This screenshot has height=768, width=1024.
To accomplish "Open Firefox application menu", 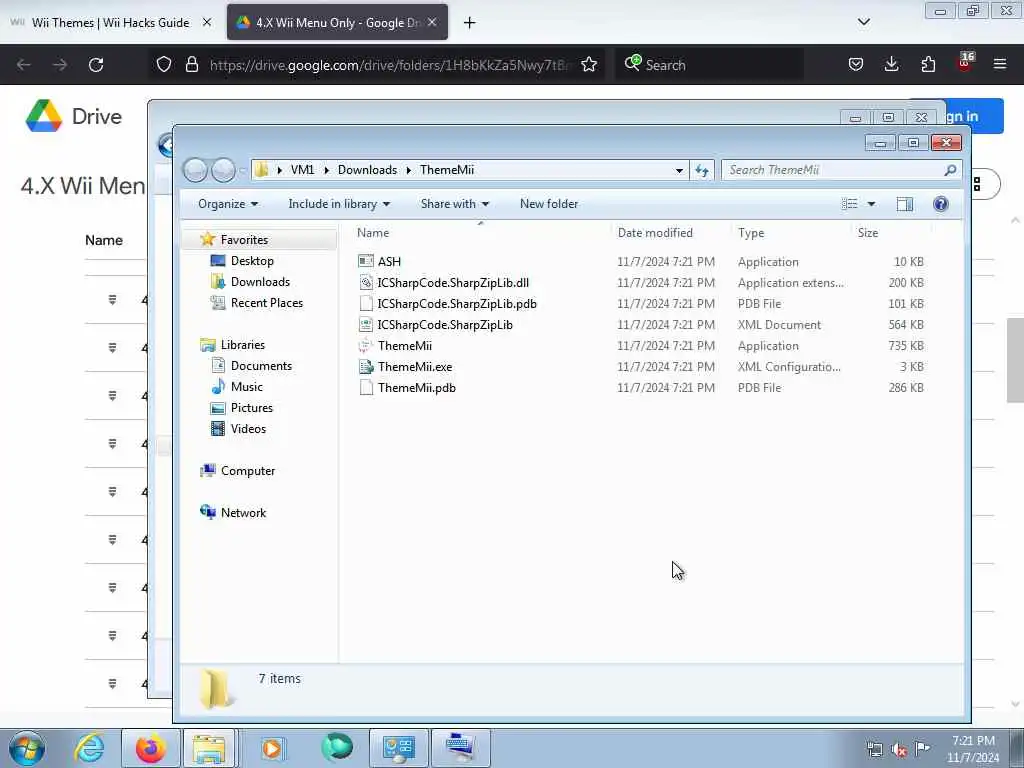I will pyautogui.click(x=999, y=64).
